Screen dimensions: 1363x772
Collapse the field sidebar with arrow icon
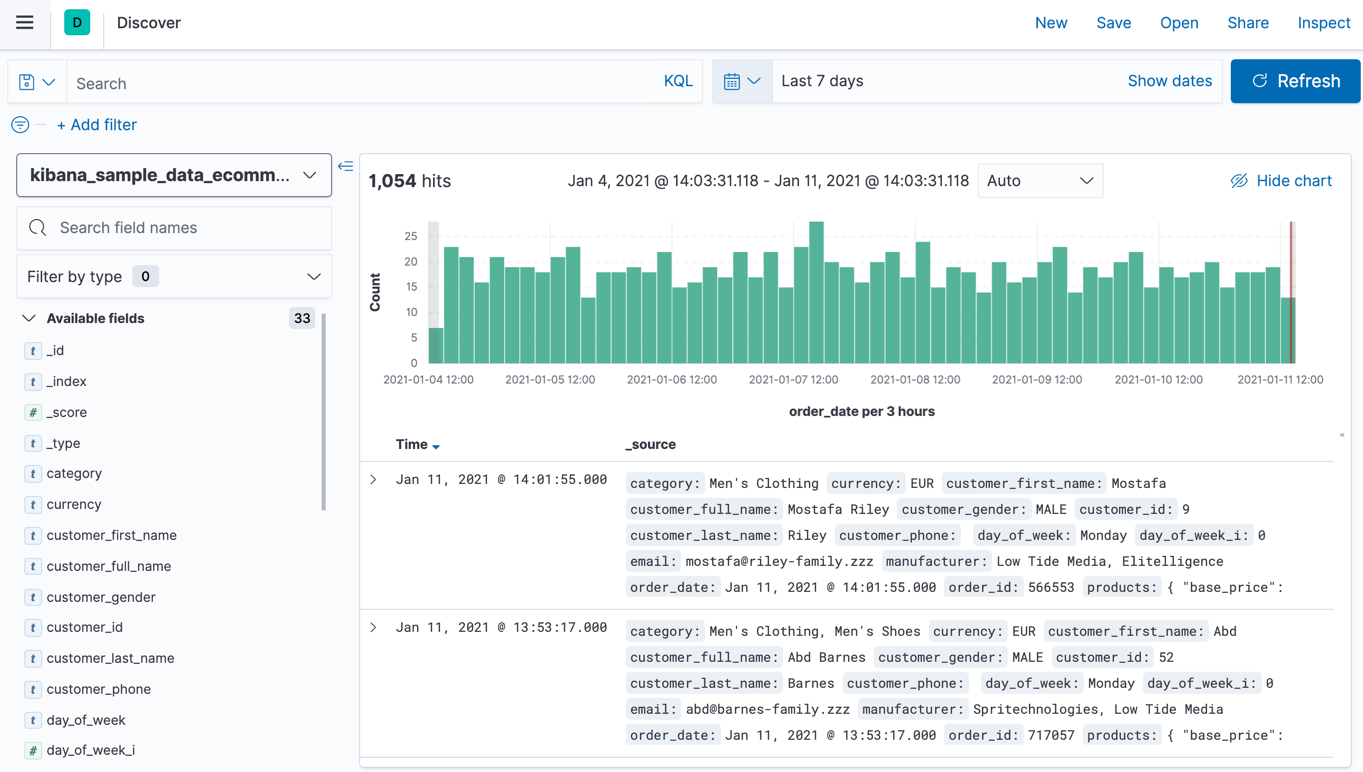(x=346, y=167)
